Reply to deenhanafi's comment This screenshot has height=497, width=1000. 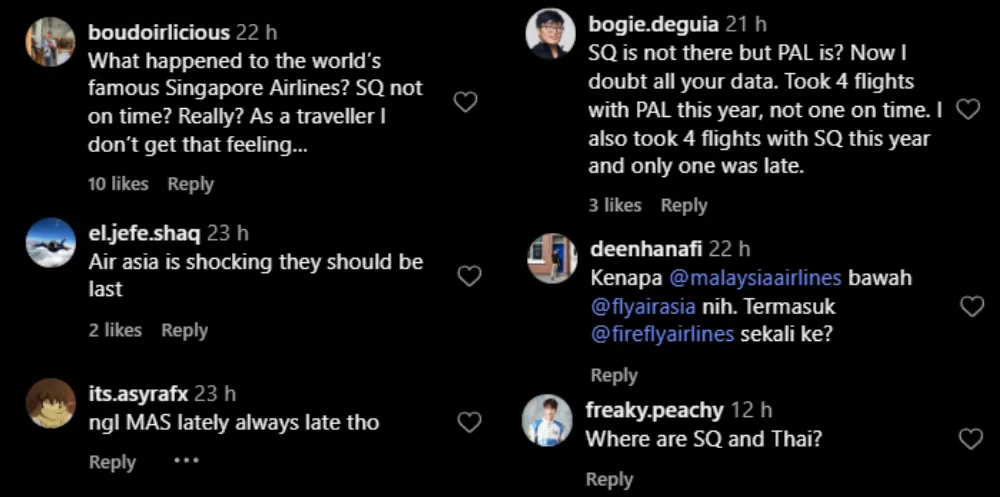point(613,375)
